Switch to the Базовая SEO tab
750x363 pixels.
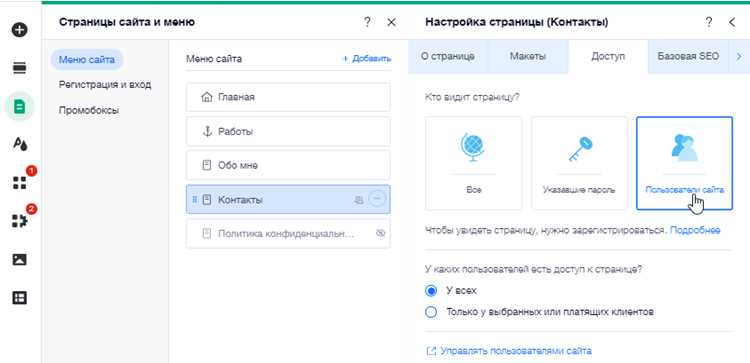688,56
